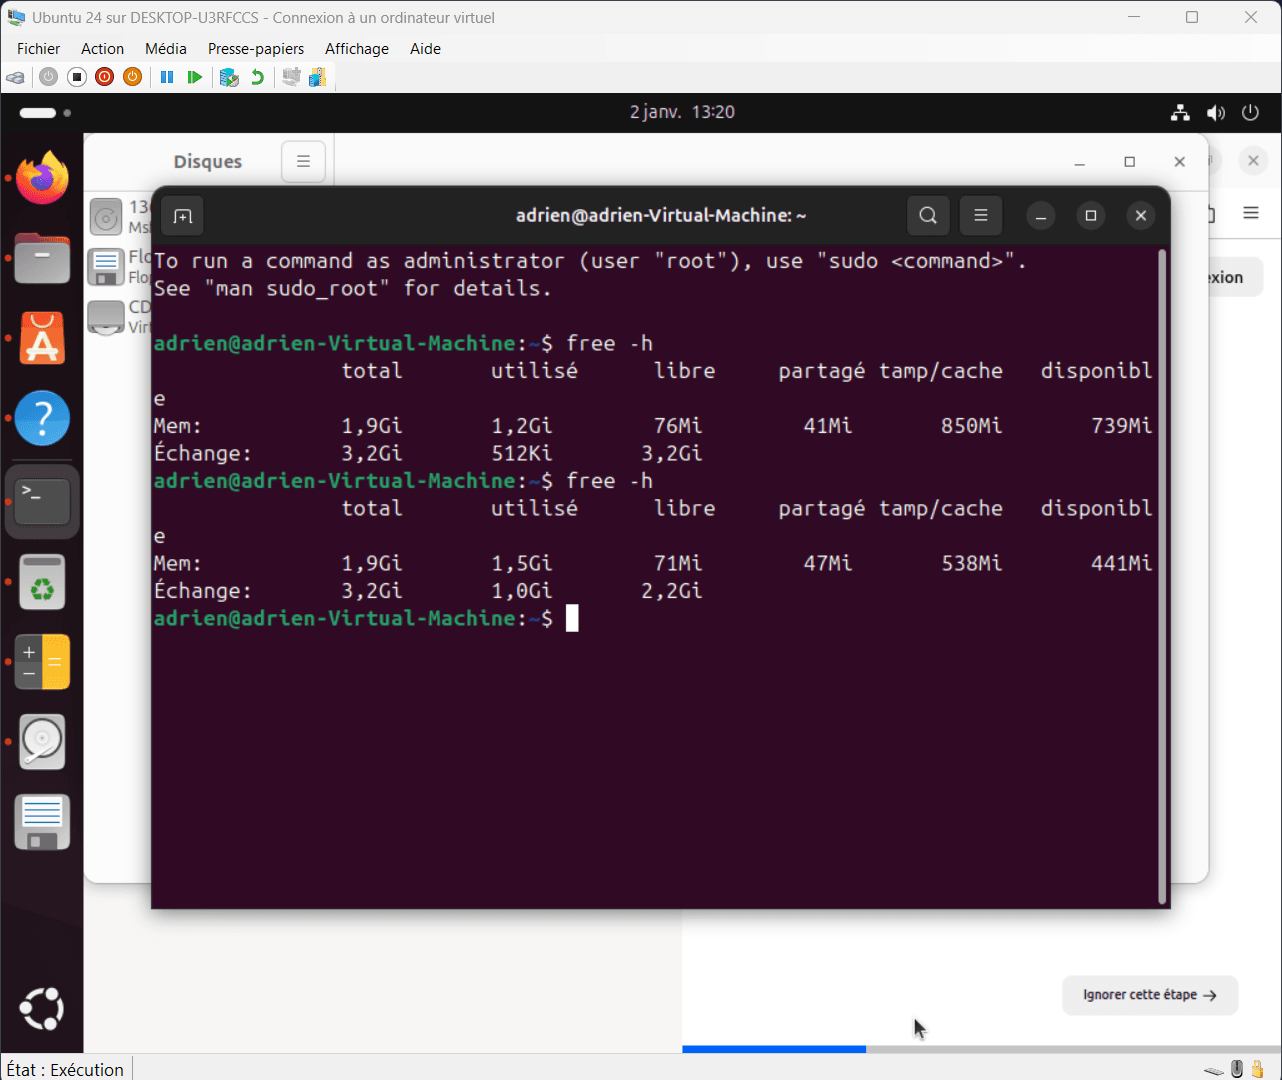Send Ctrl+Alt+Suppr using the keyboard toolbar icon
The width and height of the screenshot is (1282, 1080).
pyautogui.click(x=15, y=77)
